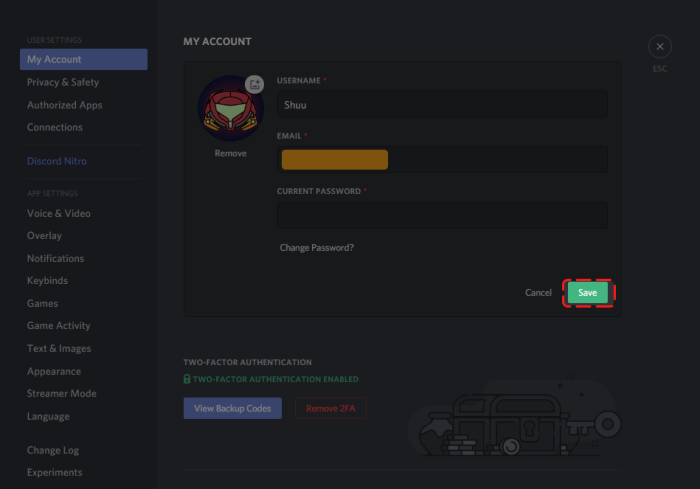Open My Account settings
Image resolution: width=700 pixels, height=489 pixels.
click(x=83, y=59)
